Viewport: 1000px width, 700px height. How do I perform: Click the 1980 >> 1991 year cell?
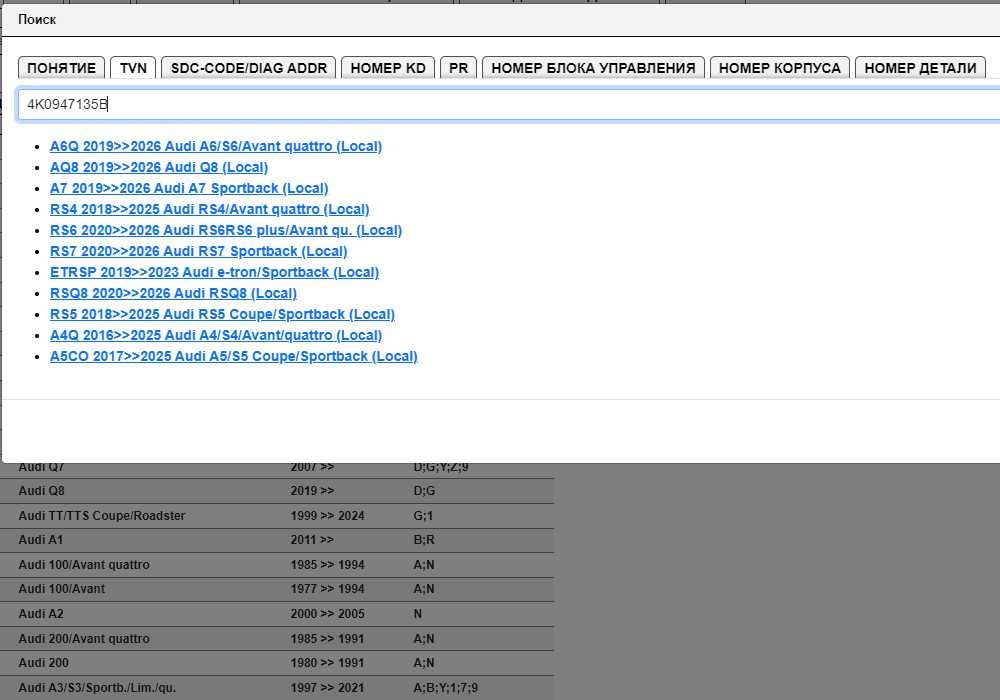point(327,663)
